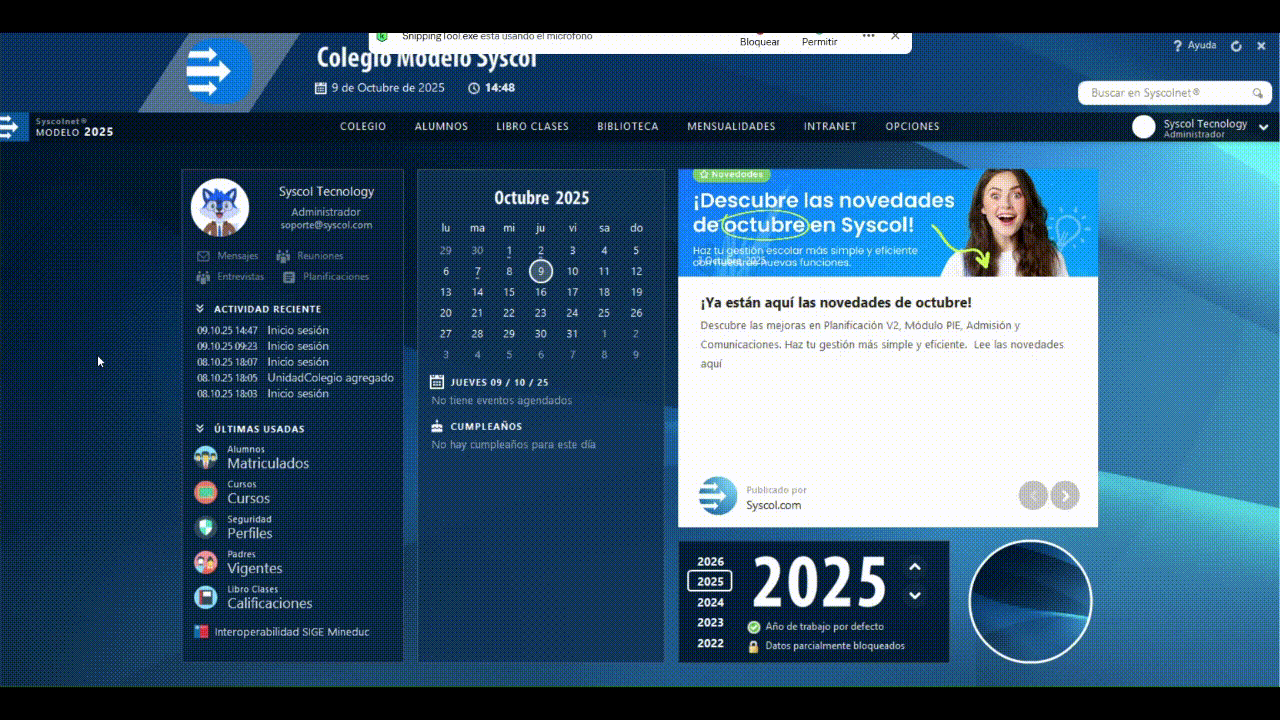Click the calendar icon beside 9 de Octubre

[321, 88]
